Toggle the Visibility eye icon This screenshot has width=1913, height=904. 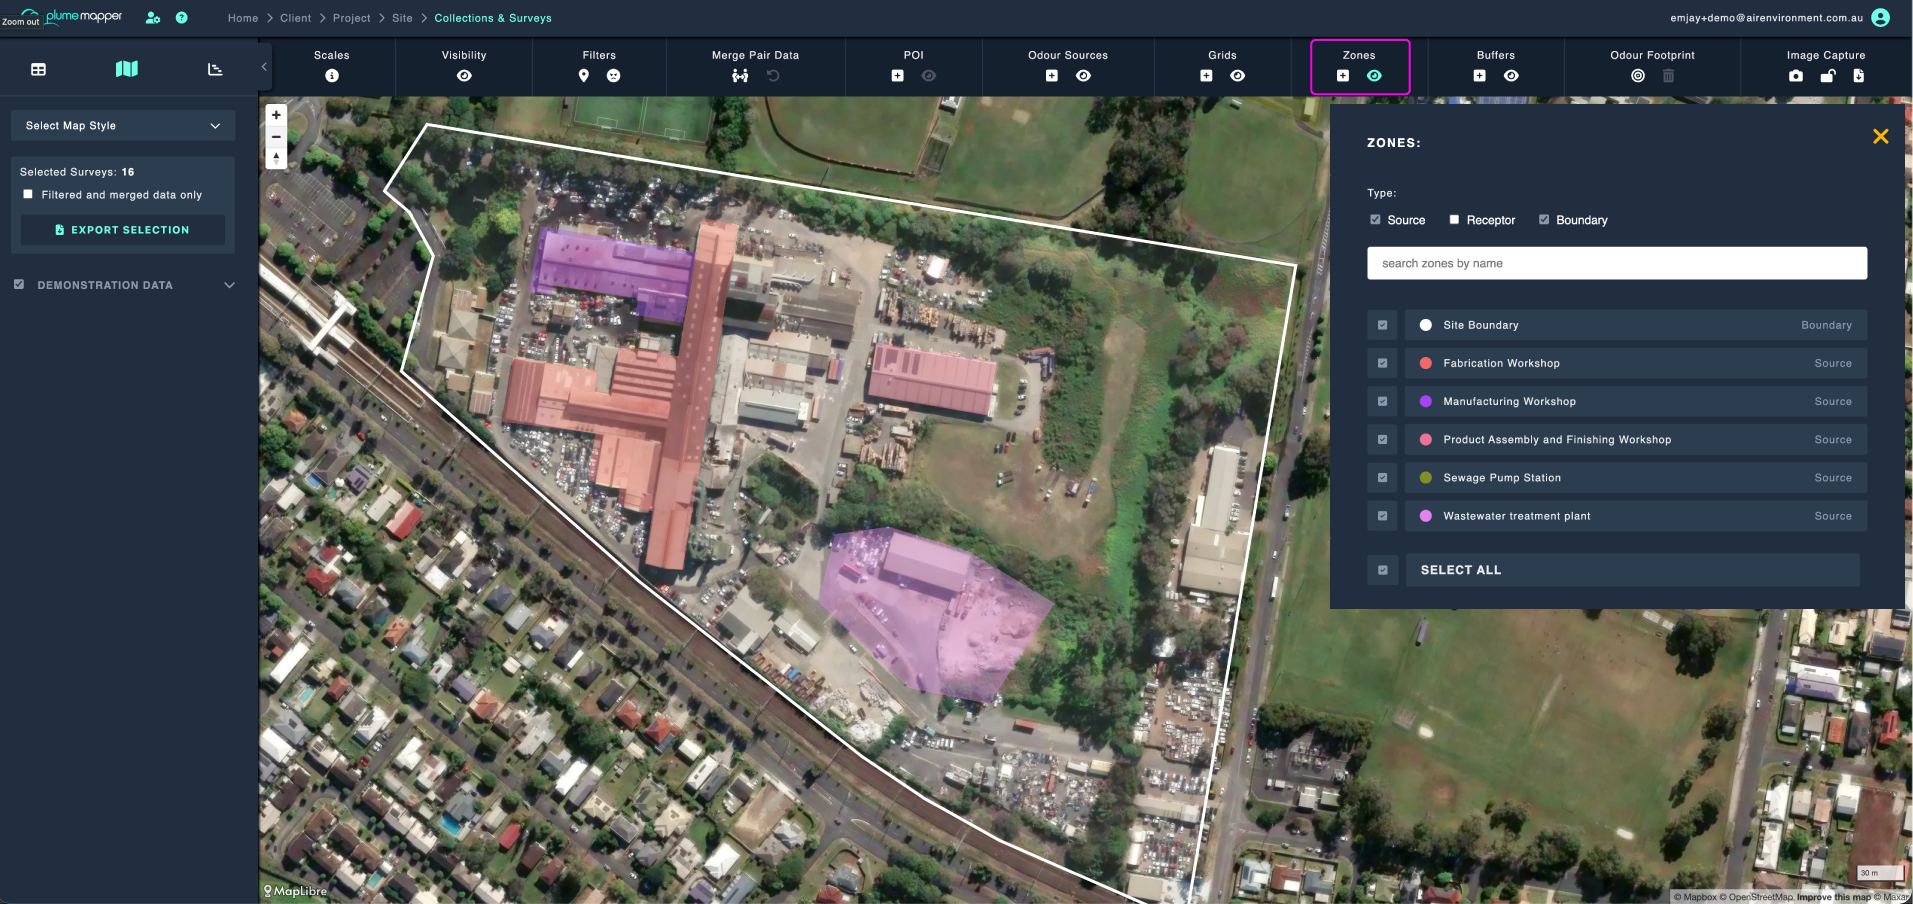point(464,76)
